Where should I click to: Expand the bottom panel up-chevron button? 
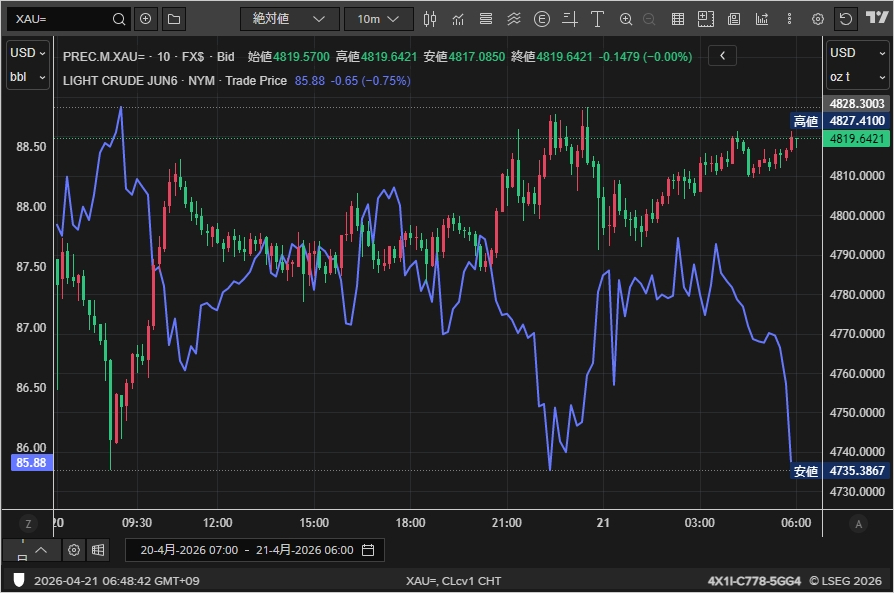[x=41, y=550]
